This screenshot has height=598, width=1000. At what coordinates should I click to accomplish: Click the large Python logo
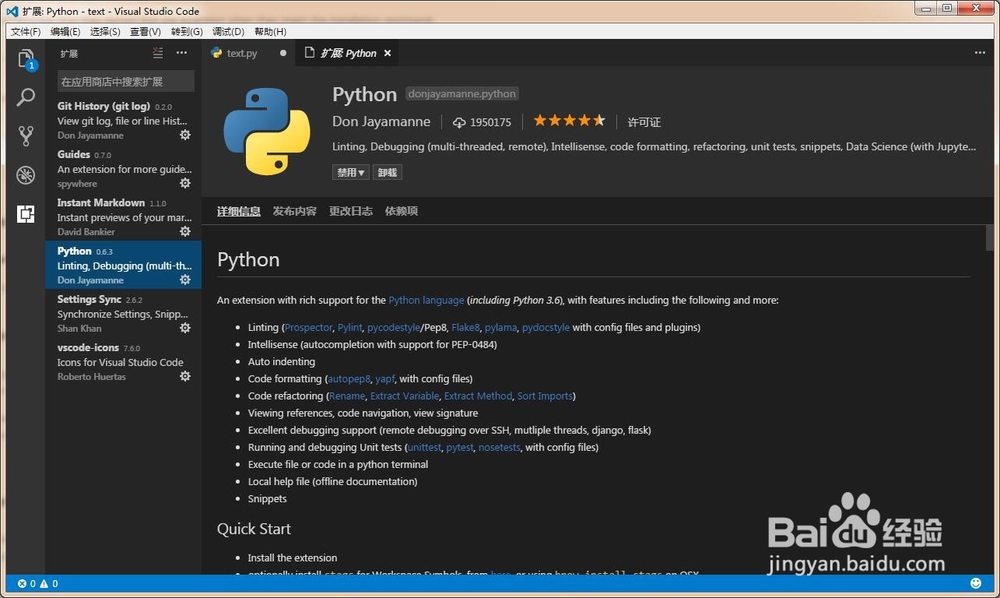coord(267,132)
